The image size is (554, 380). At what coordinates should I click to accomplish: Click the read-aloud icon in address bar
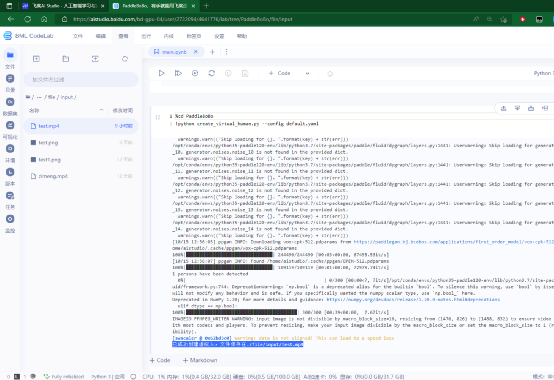coord(476,19)
